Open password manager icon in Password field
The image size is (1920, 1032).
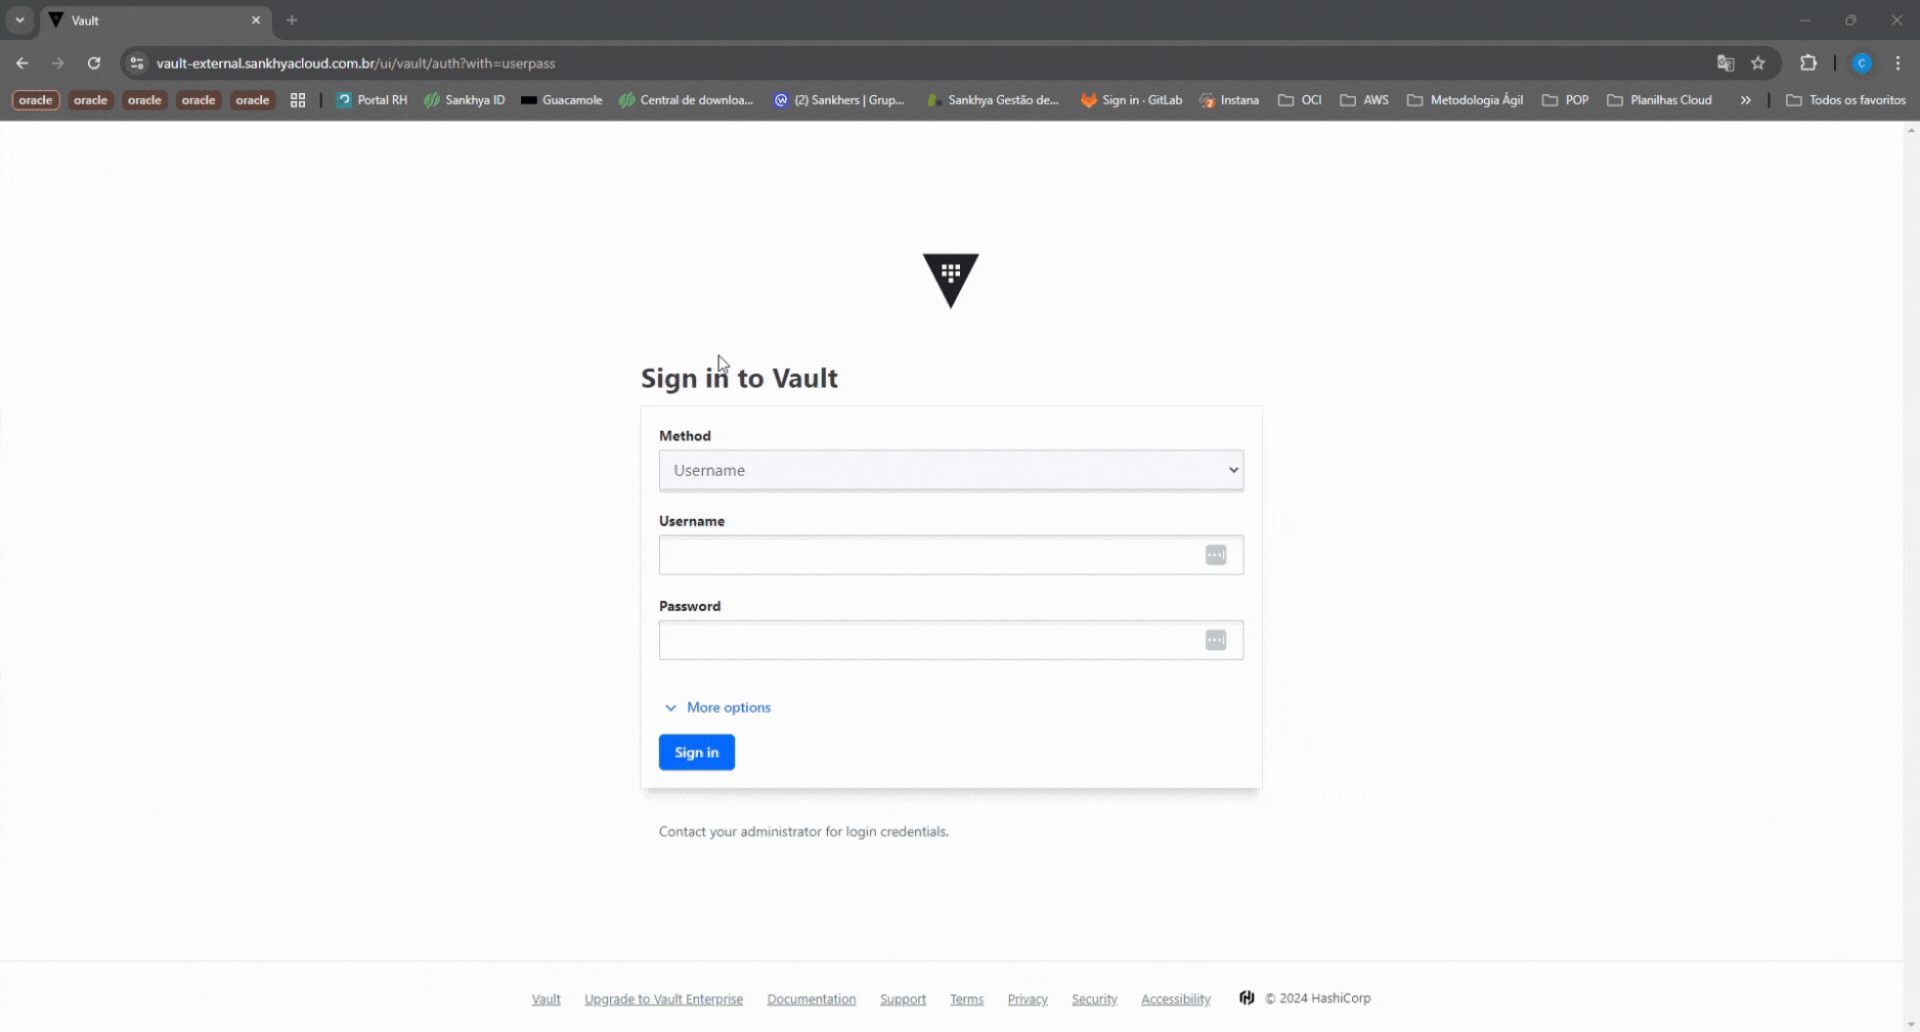[1215, 640]
